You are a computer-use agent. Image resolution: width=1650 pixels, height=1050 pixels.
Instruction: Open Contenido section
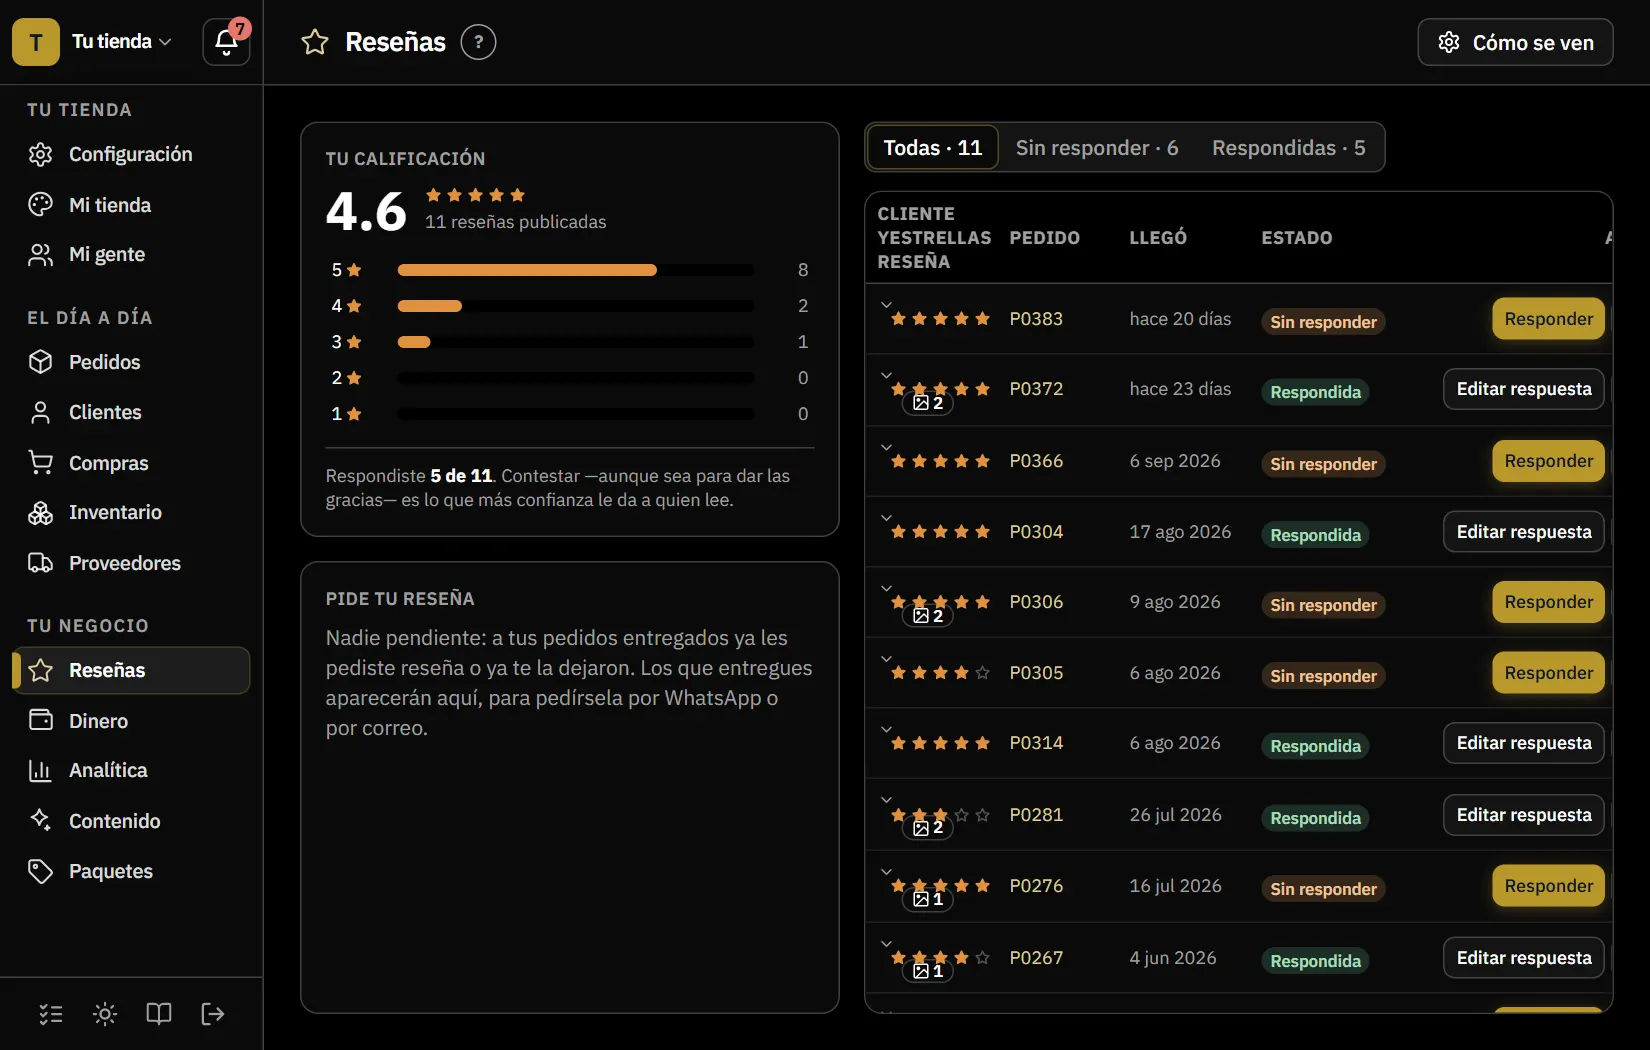[131, 821]
